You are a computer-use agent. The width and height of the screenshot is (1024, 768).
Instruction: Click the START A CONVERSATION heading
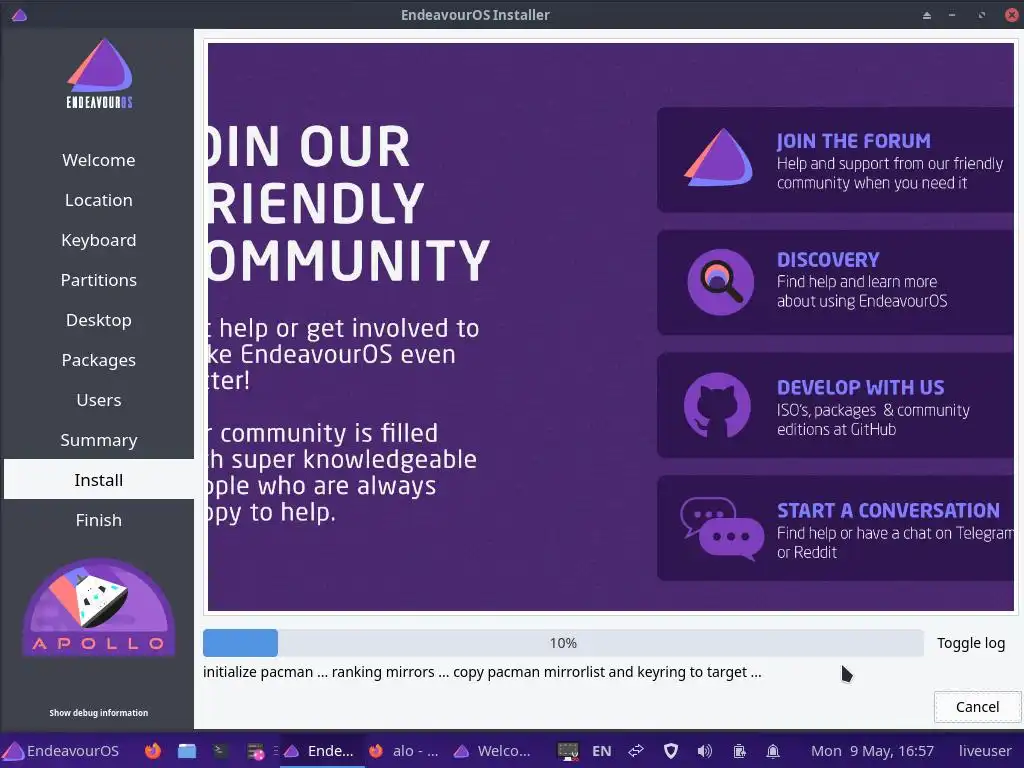point(888,510)
